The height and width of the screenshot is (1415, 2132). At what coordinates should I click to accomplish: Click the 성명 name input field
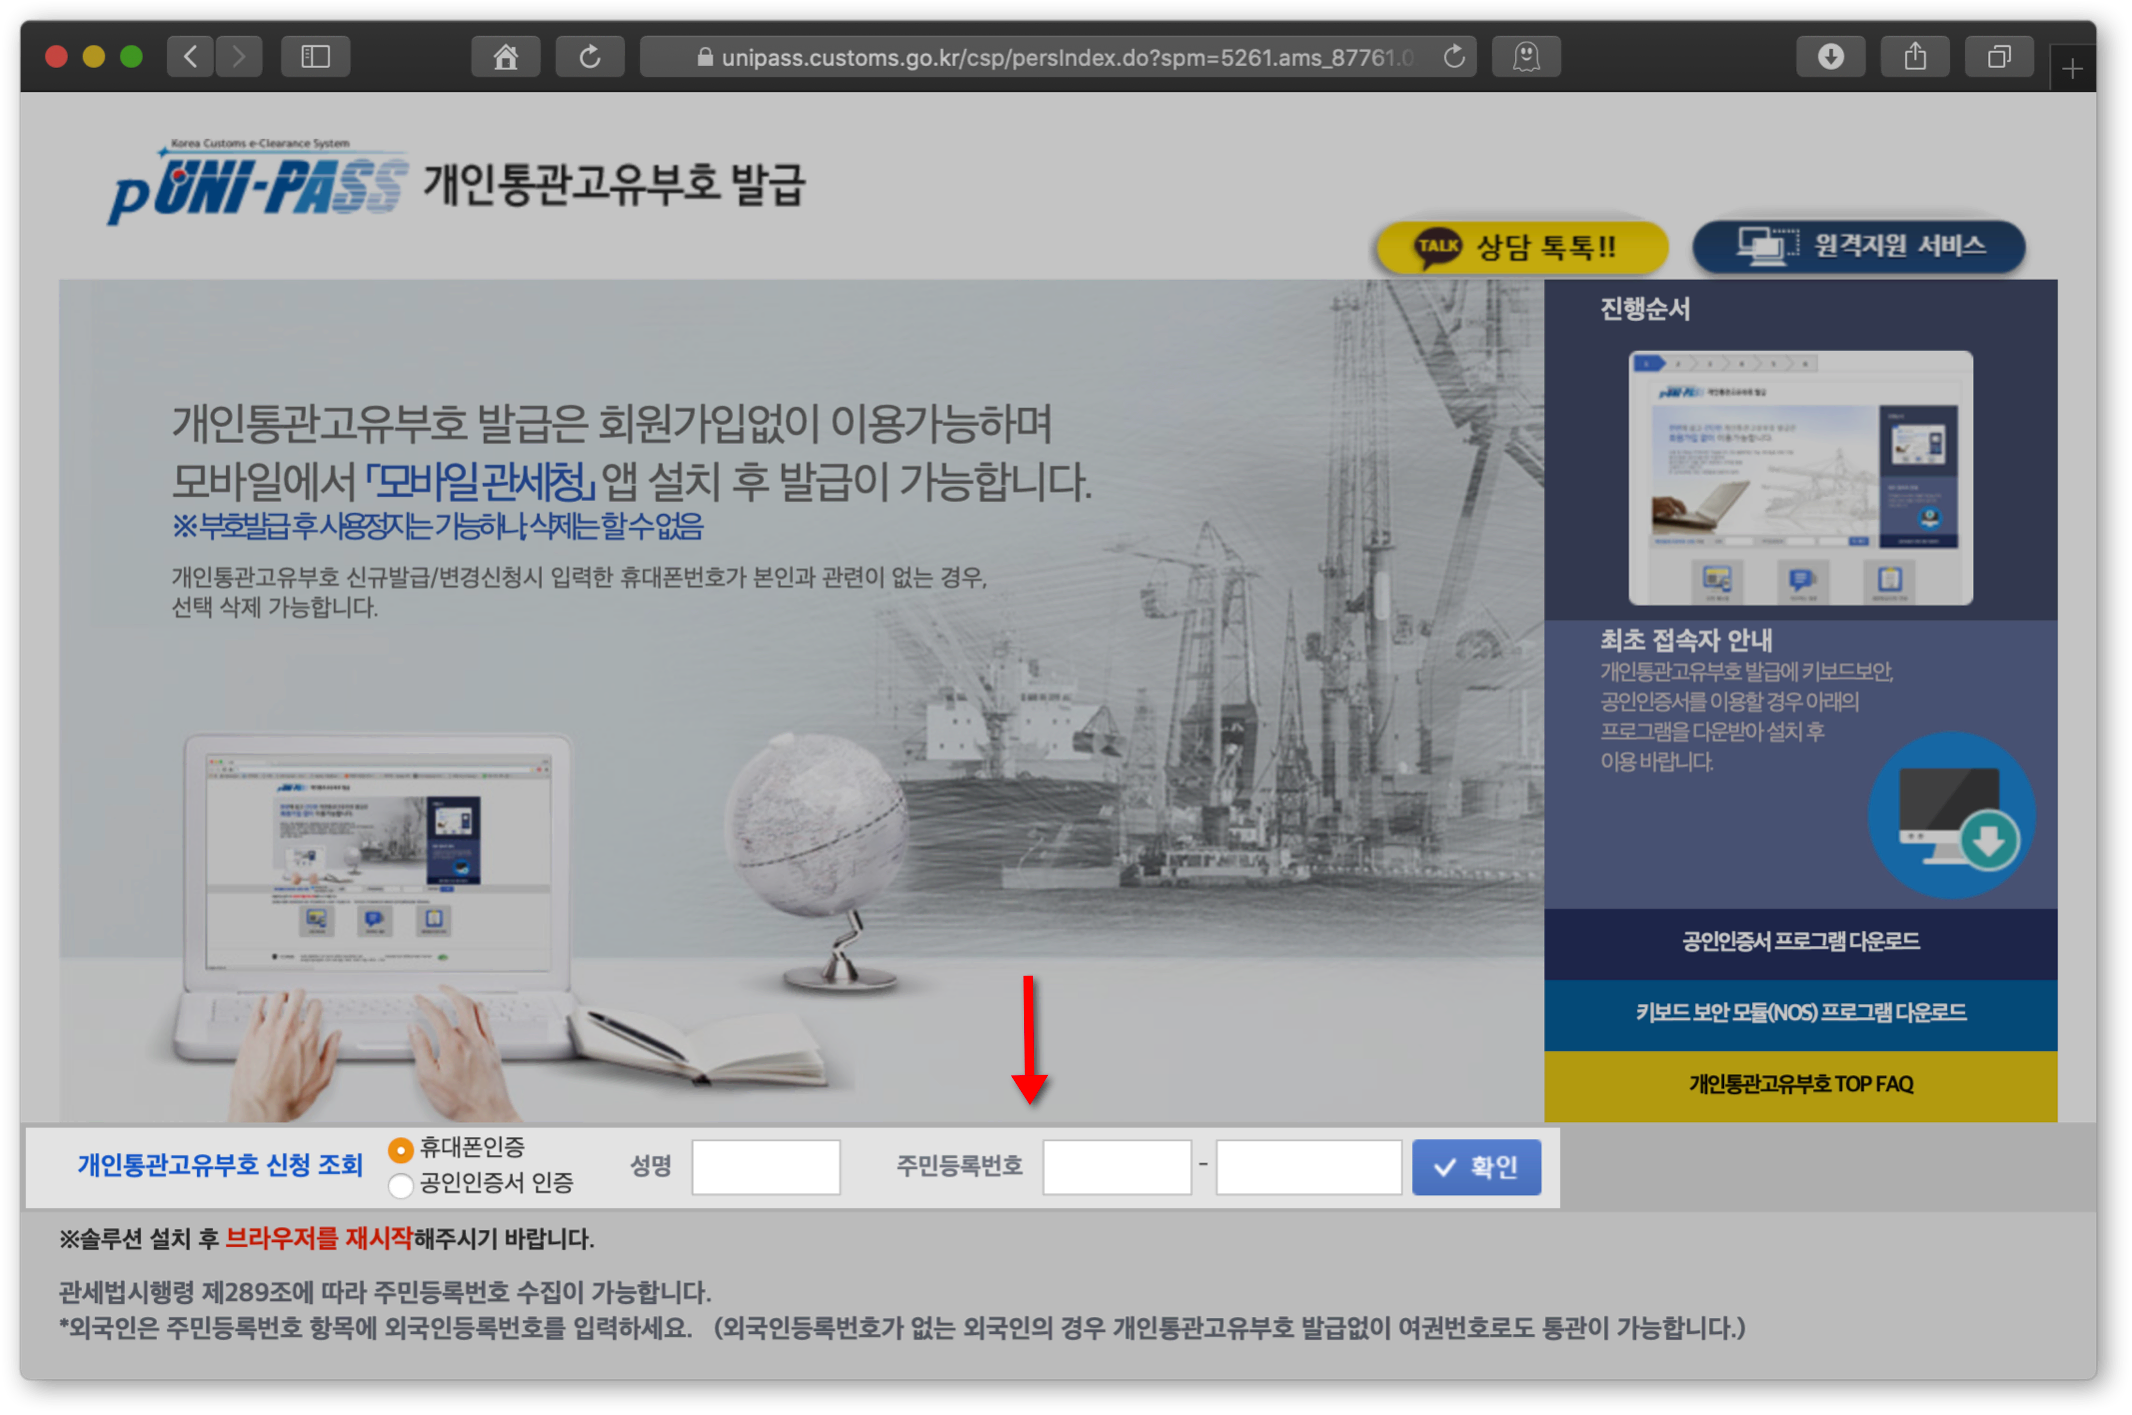[x=766, y=1166]
